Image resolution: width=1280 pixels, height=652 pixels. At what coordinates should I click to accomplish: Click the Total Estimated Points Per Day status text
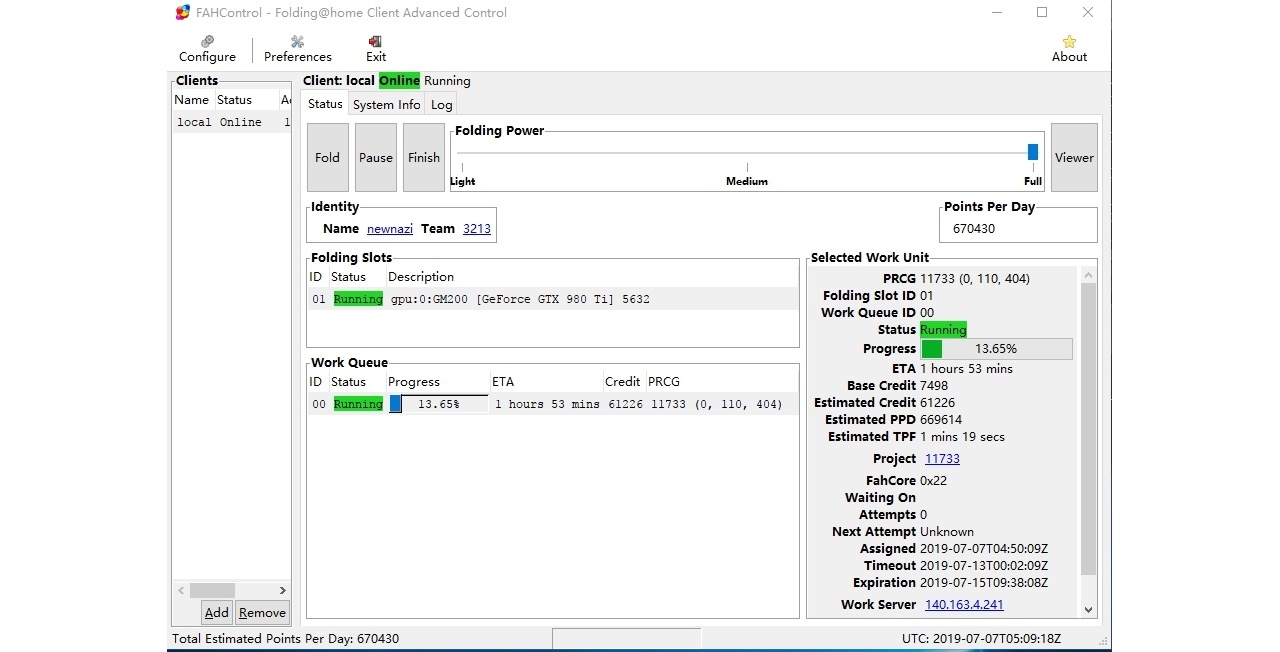[285, 639]
